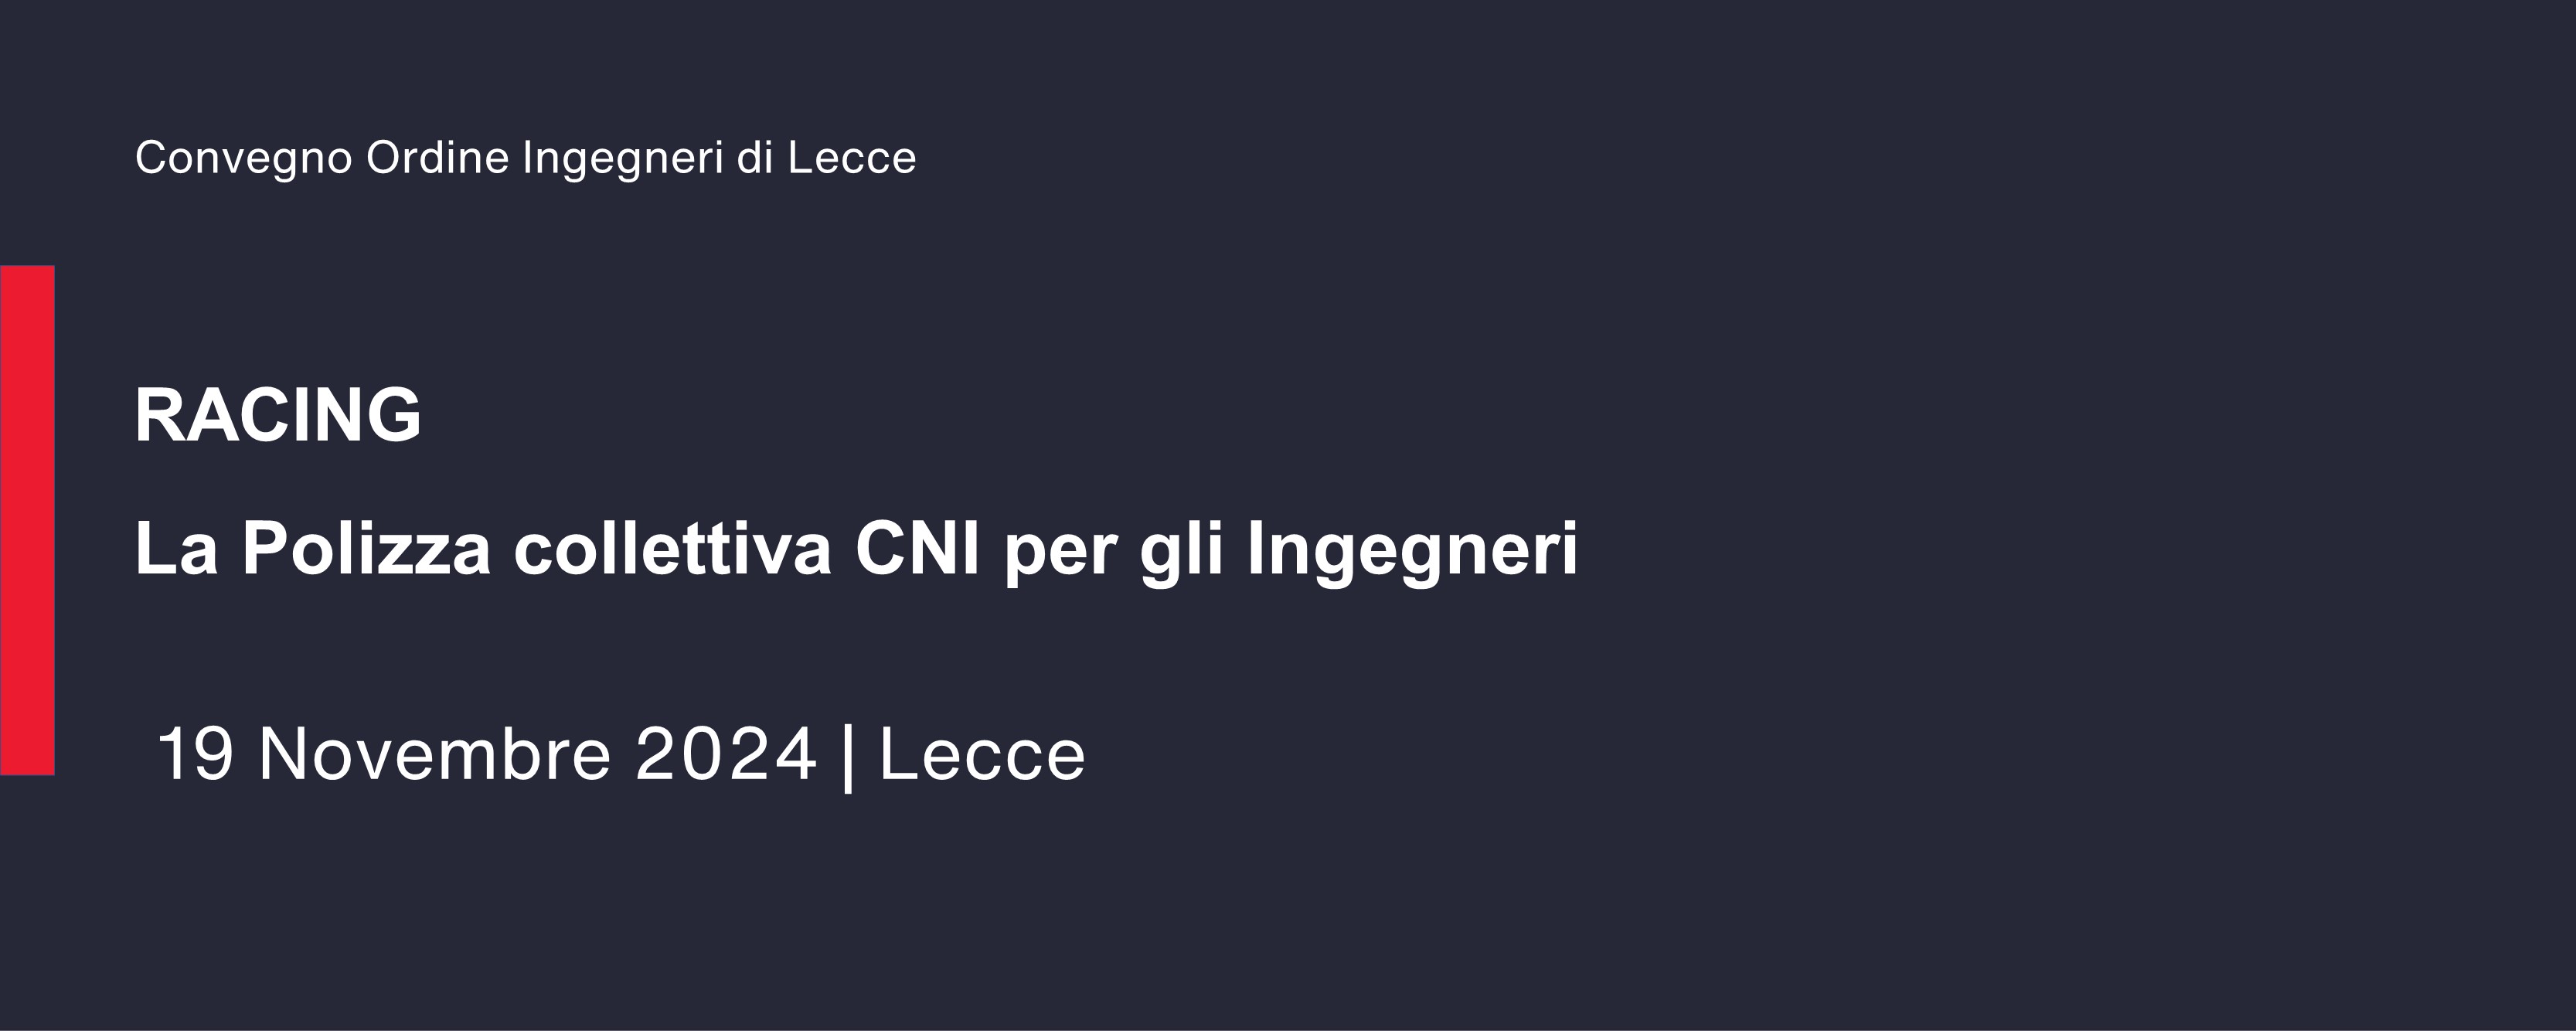Click the year '2024' in the date line
The width and height of the screenshot is (2576, 1031).
(x=726, y=754)
